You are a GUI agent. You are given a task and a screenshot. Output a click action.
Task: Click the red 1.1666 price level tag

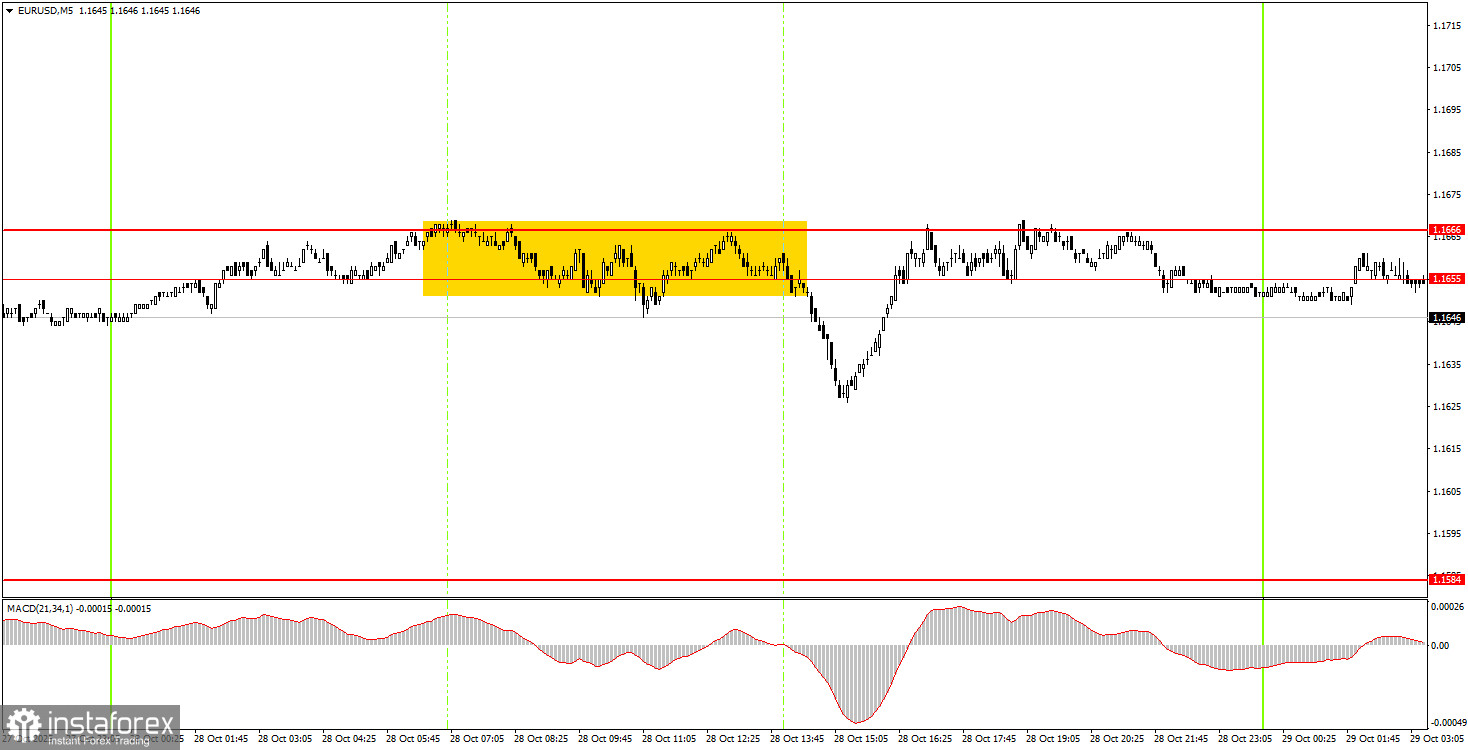click(1447, 230)
